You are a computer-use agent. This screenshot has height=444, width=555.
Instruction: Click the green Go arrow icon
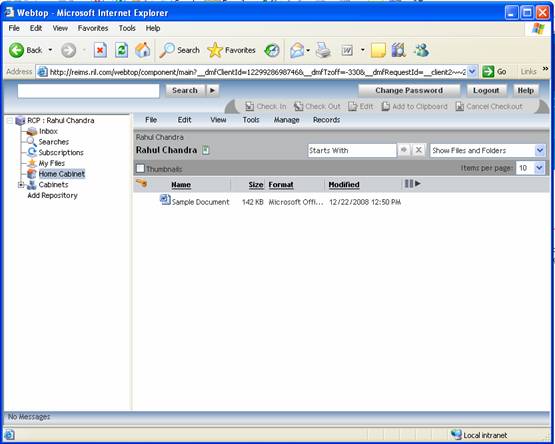(x=488, y=72)
